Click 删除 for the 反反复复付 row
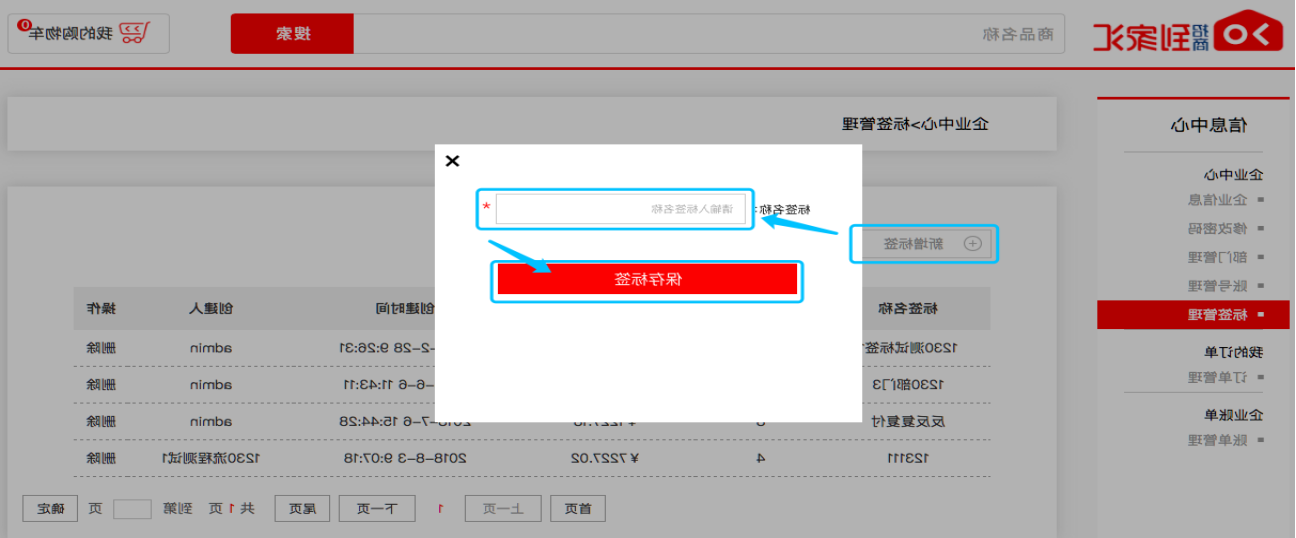This screenshot has width=1296, height=538. [101, 421]
